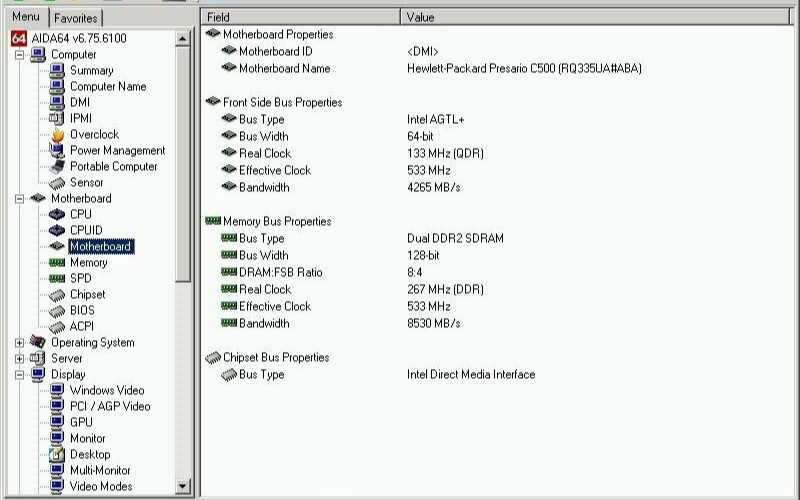Click the Intel Direct Media Interface value
800x500 pixels.
point(471,374)
